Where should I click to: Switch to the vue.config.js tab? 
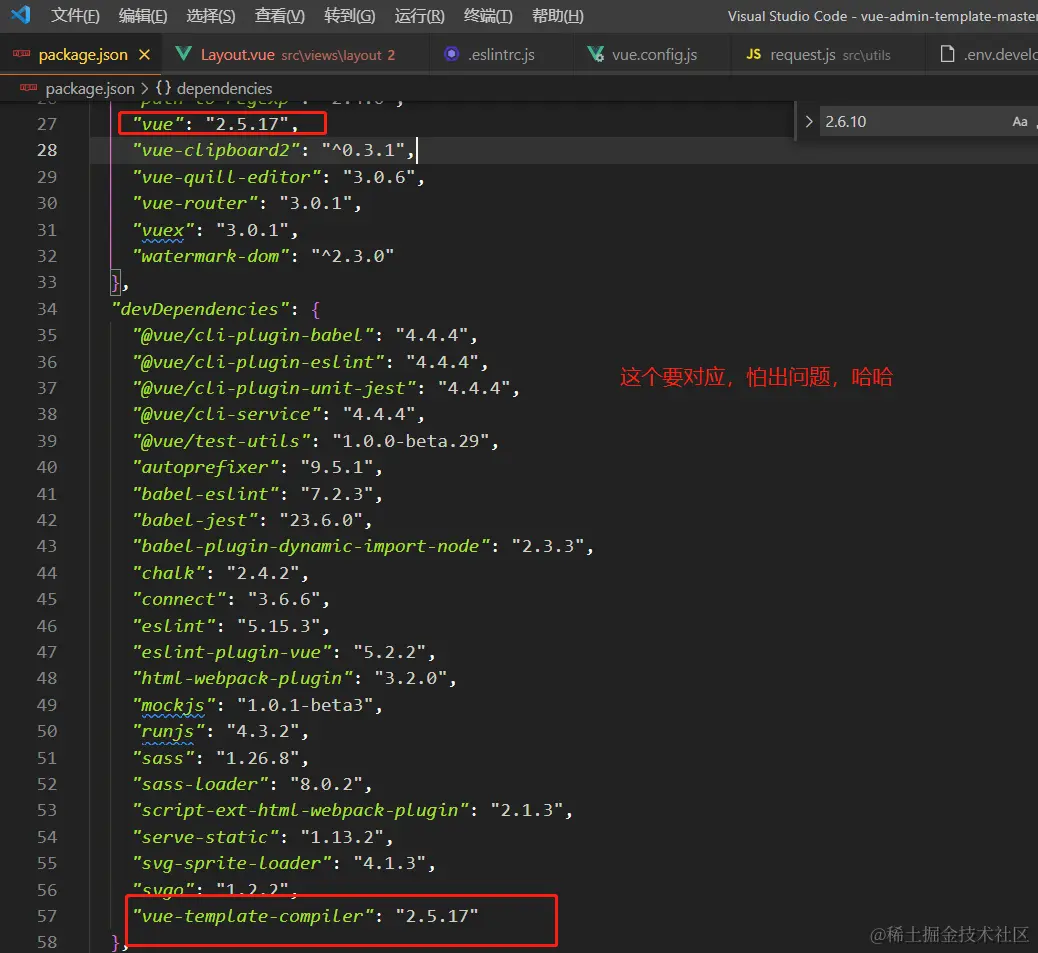(654, 55)
